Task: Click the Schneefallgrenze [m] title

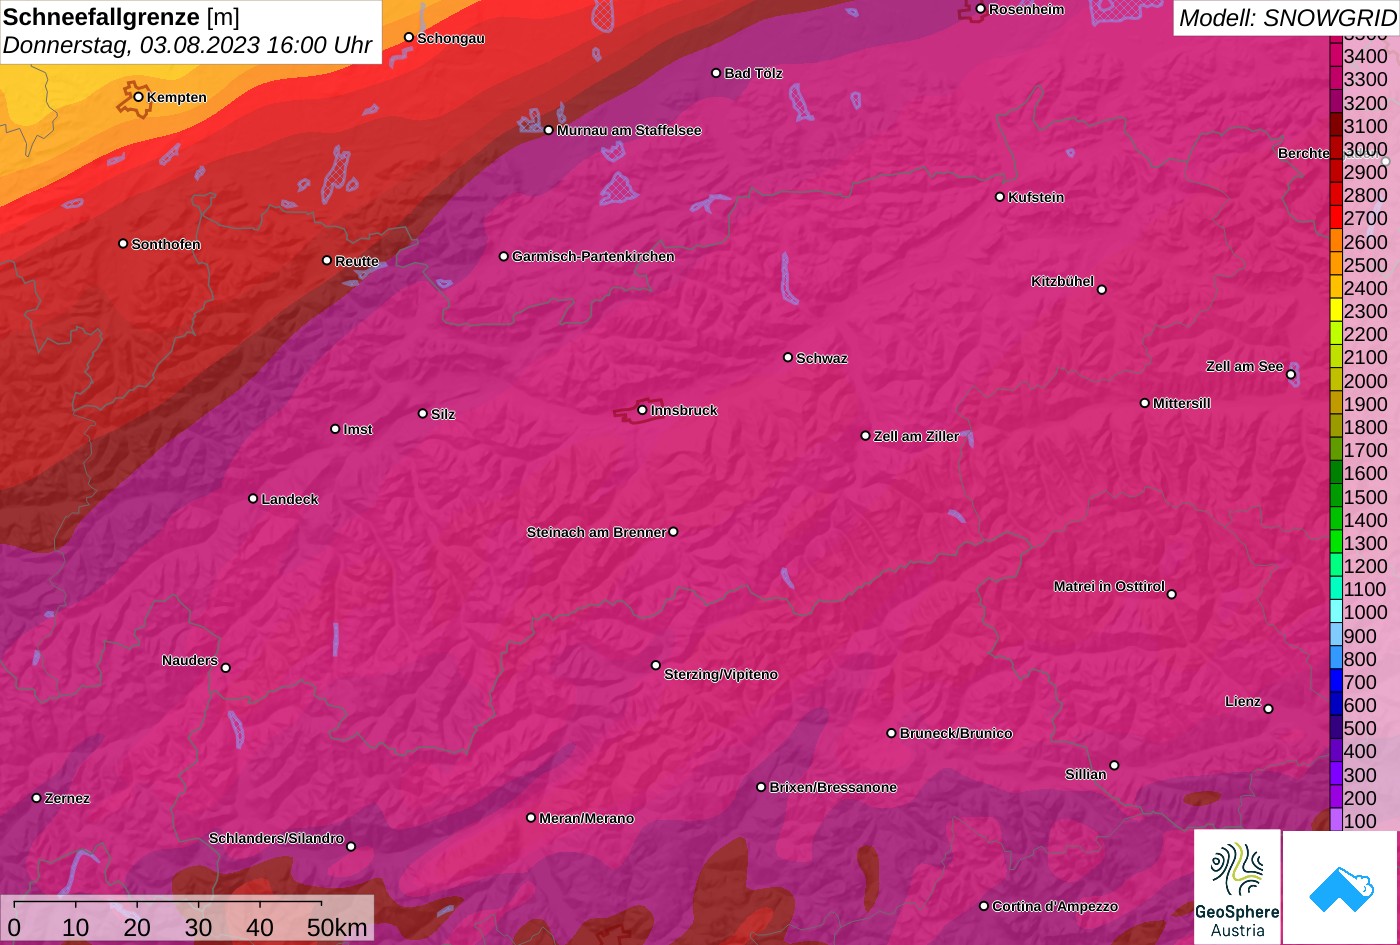Action: coord(121,17)
